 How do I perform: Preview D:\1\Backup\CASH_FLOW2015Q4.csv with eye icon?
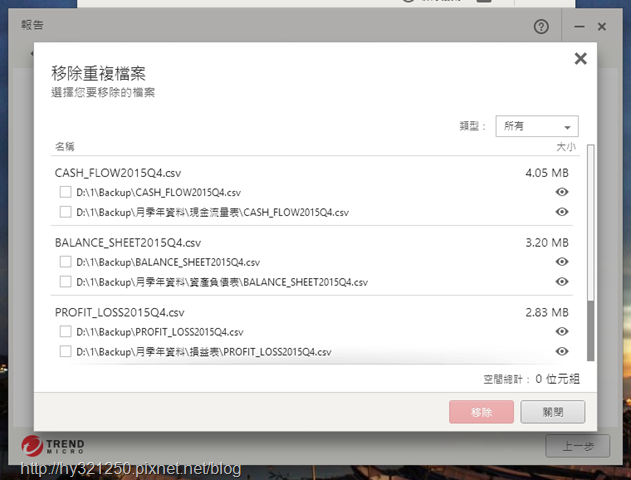coord(562,192)
